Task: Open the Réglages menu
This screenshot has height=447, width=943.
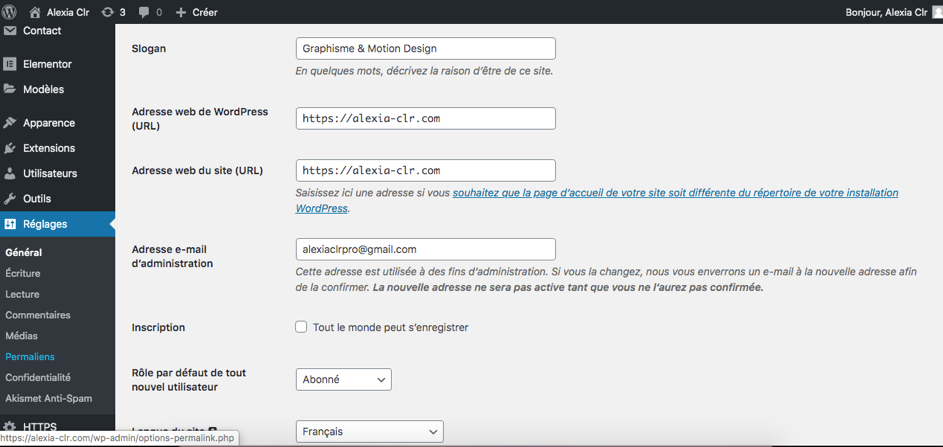Action: pos(57,224)
